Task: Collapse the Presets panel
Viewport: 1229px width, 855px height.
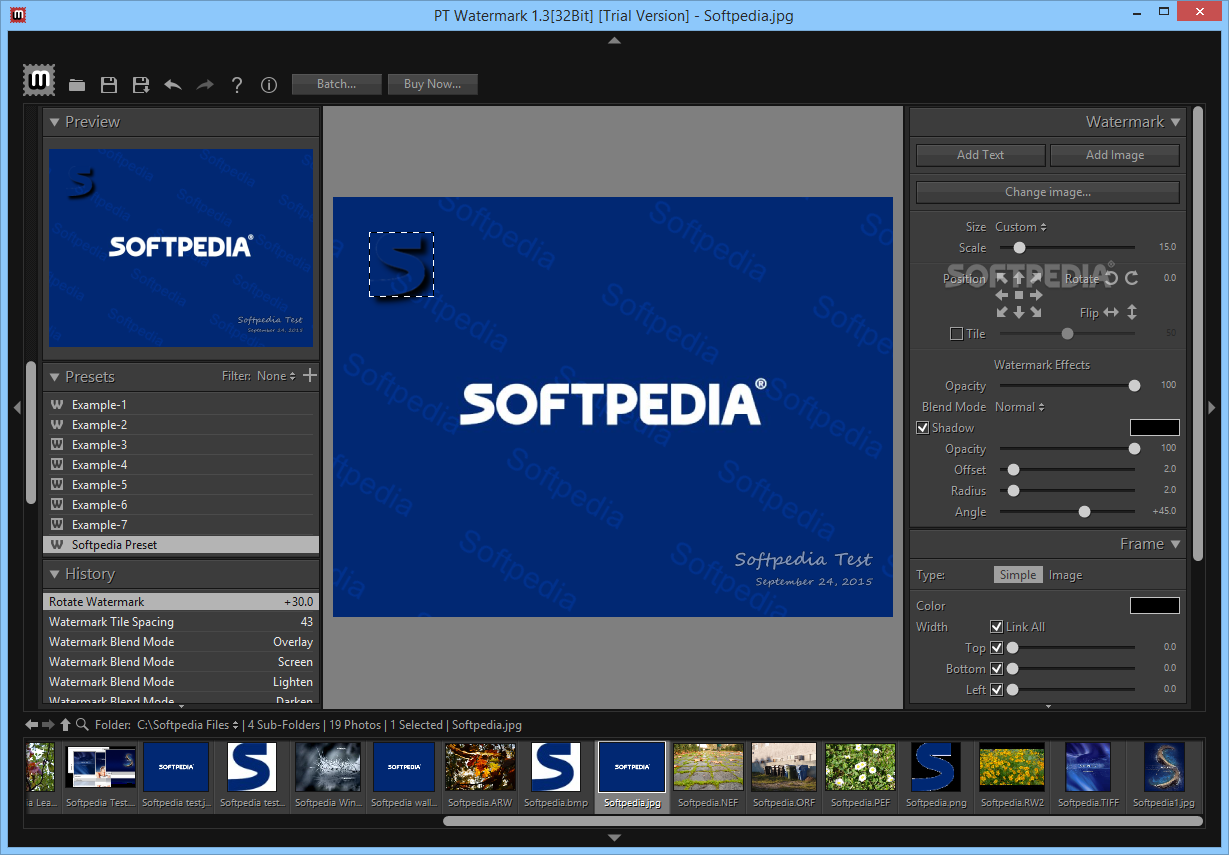Action: click(x=55, y=377)
